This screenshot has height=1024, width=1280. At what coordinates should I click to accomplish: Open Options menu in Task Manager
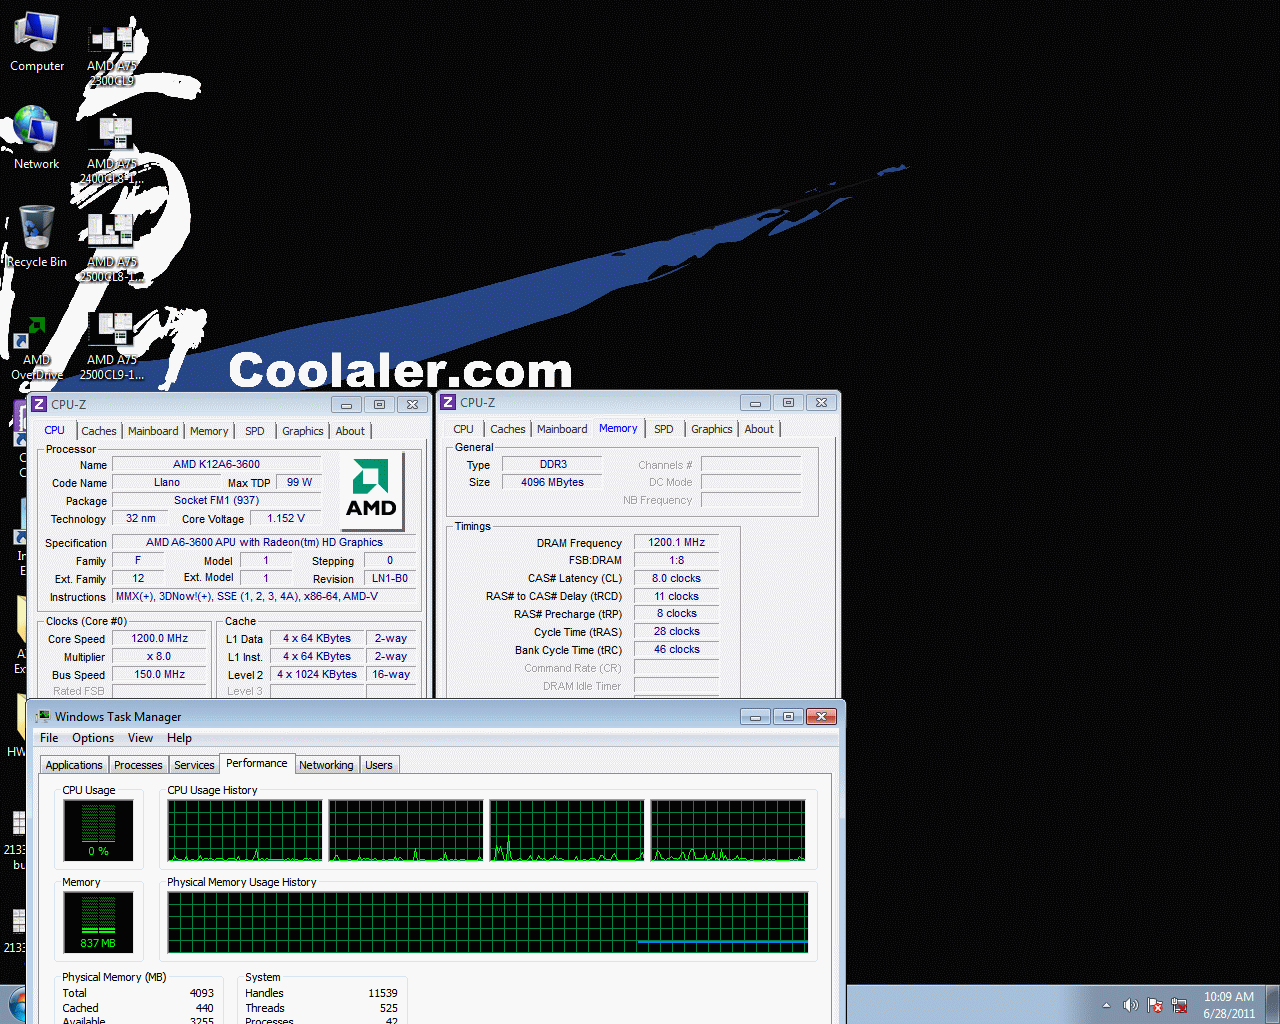pos(93,738)
